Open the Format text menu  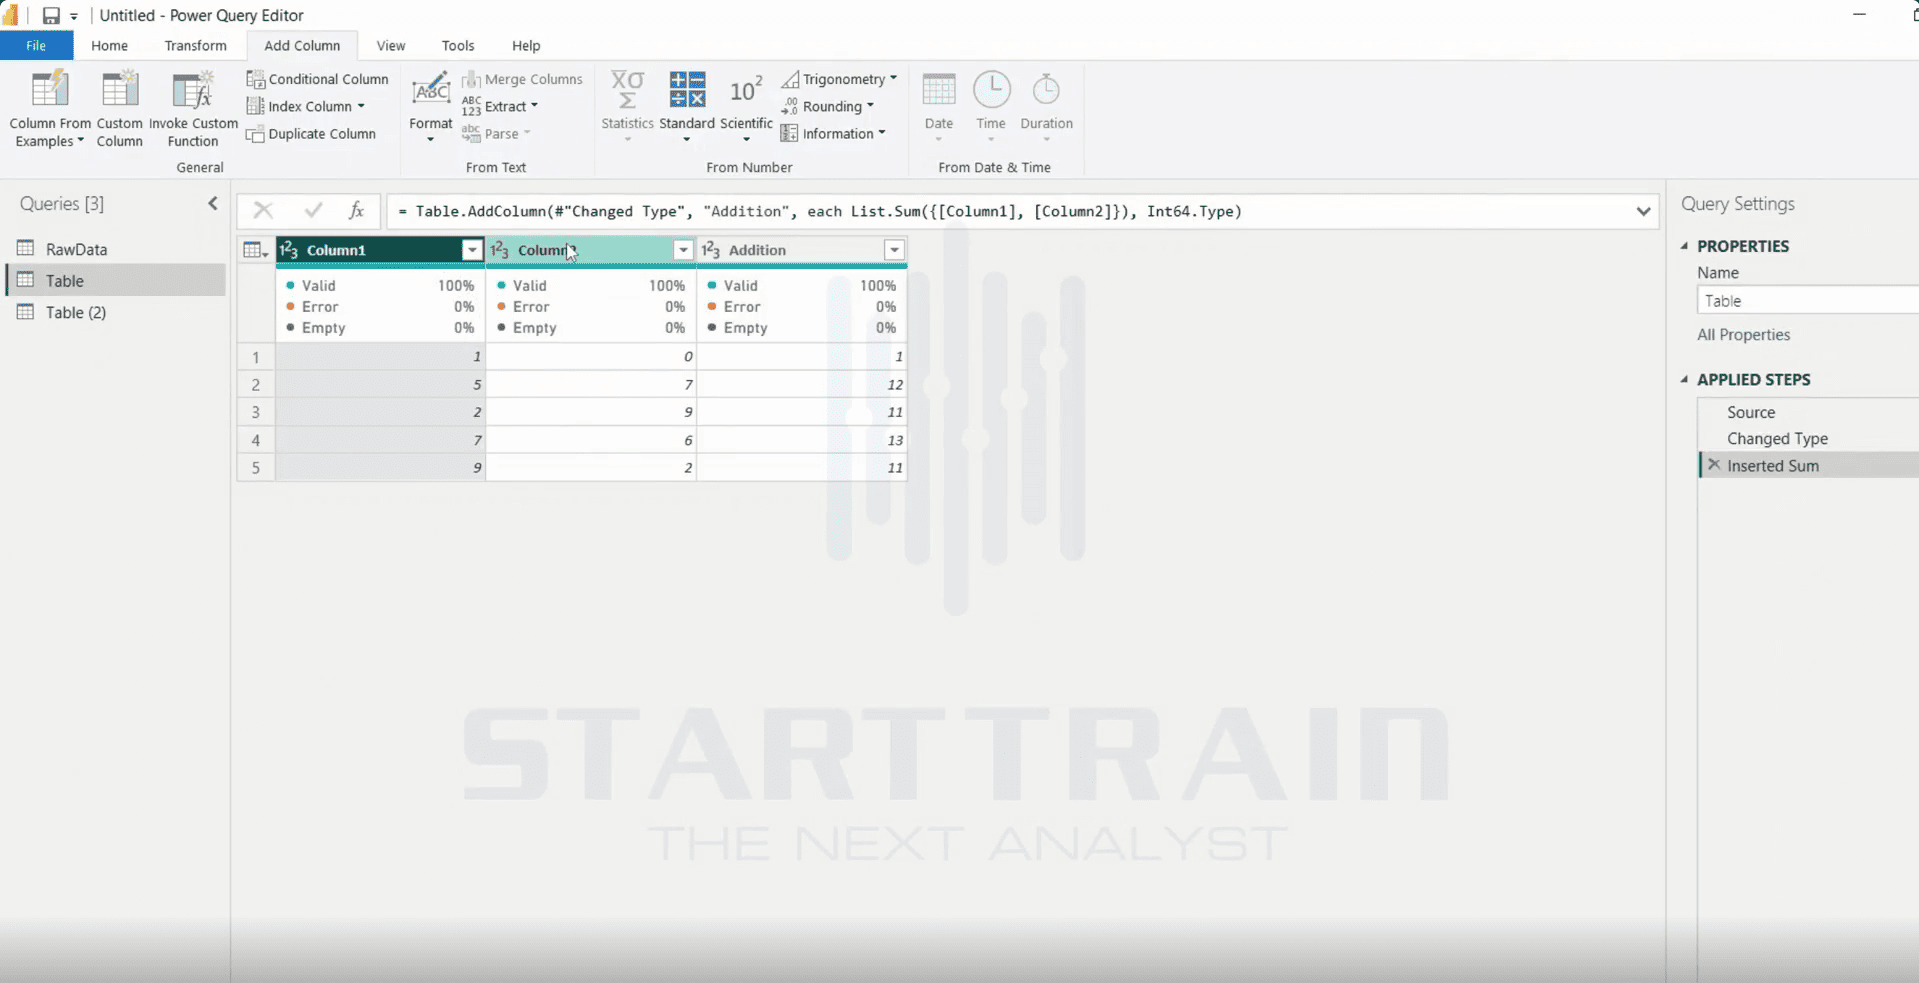click(x=430, y=107)
